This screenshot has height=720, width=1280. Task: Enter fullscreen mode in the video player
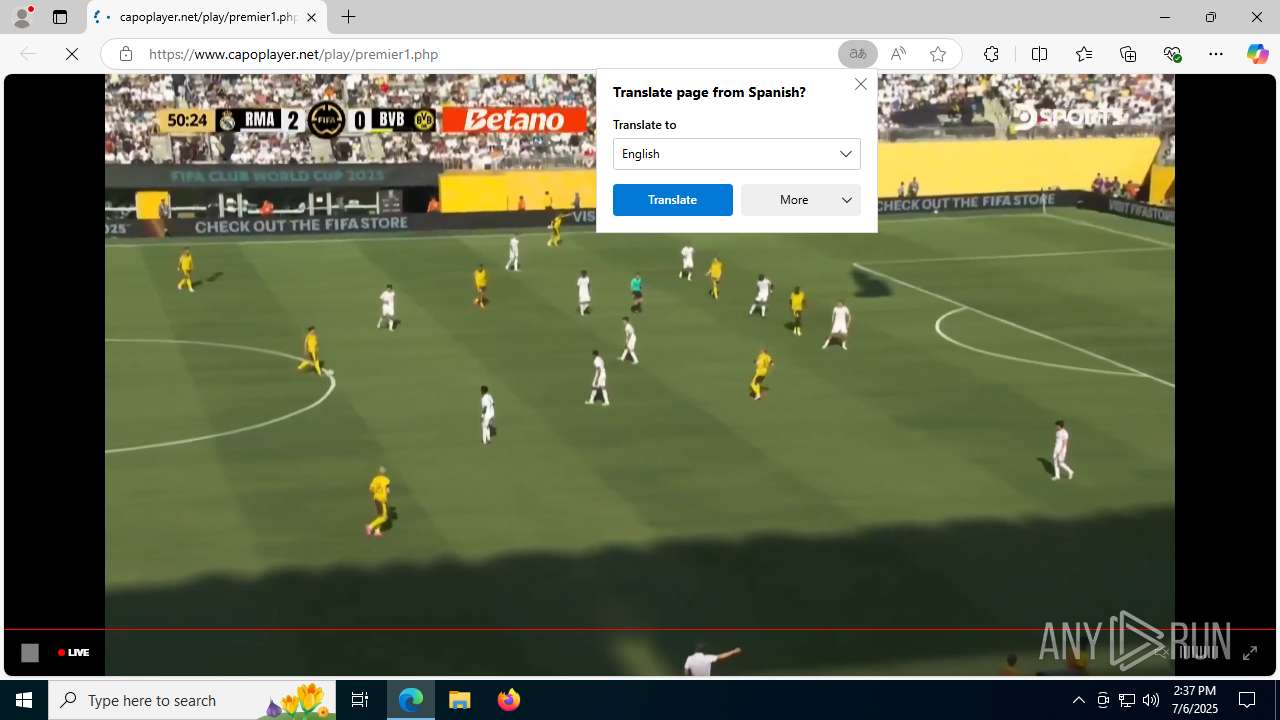coord(1250,653)
